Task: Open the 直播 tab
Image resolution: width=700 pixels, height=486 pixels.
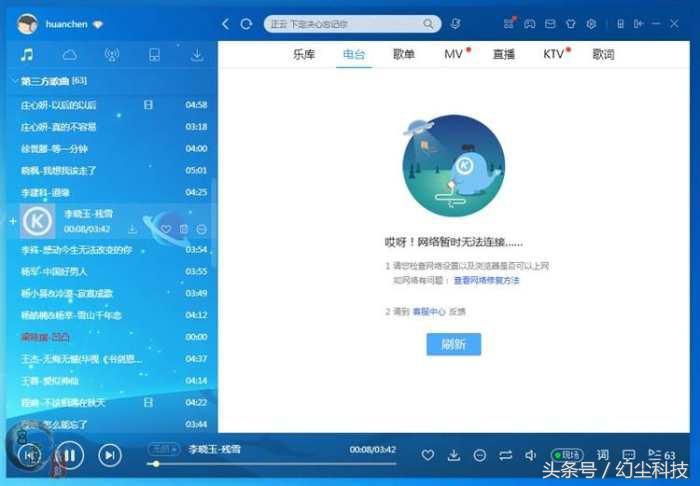Action: pyautogui.click(x=504, y=54)
